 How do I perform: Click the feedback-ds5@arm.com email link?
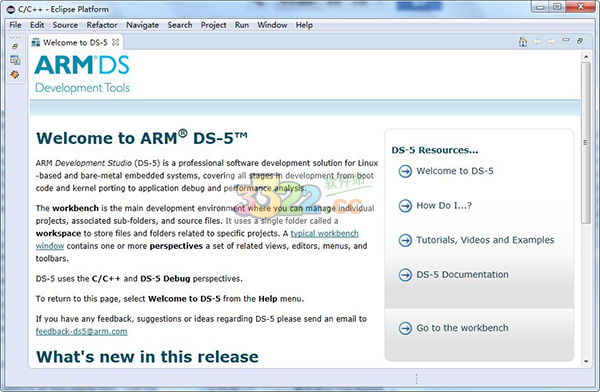(x=82, y=332)
